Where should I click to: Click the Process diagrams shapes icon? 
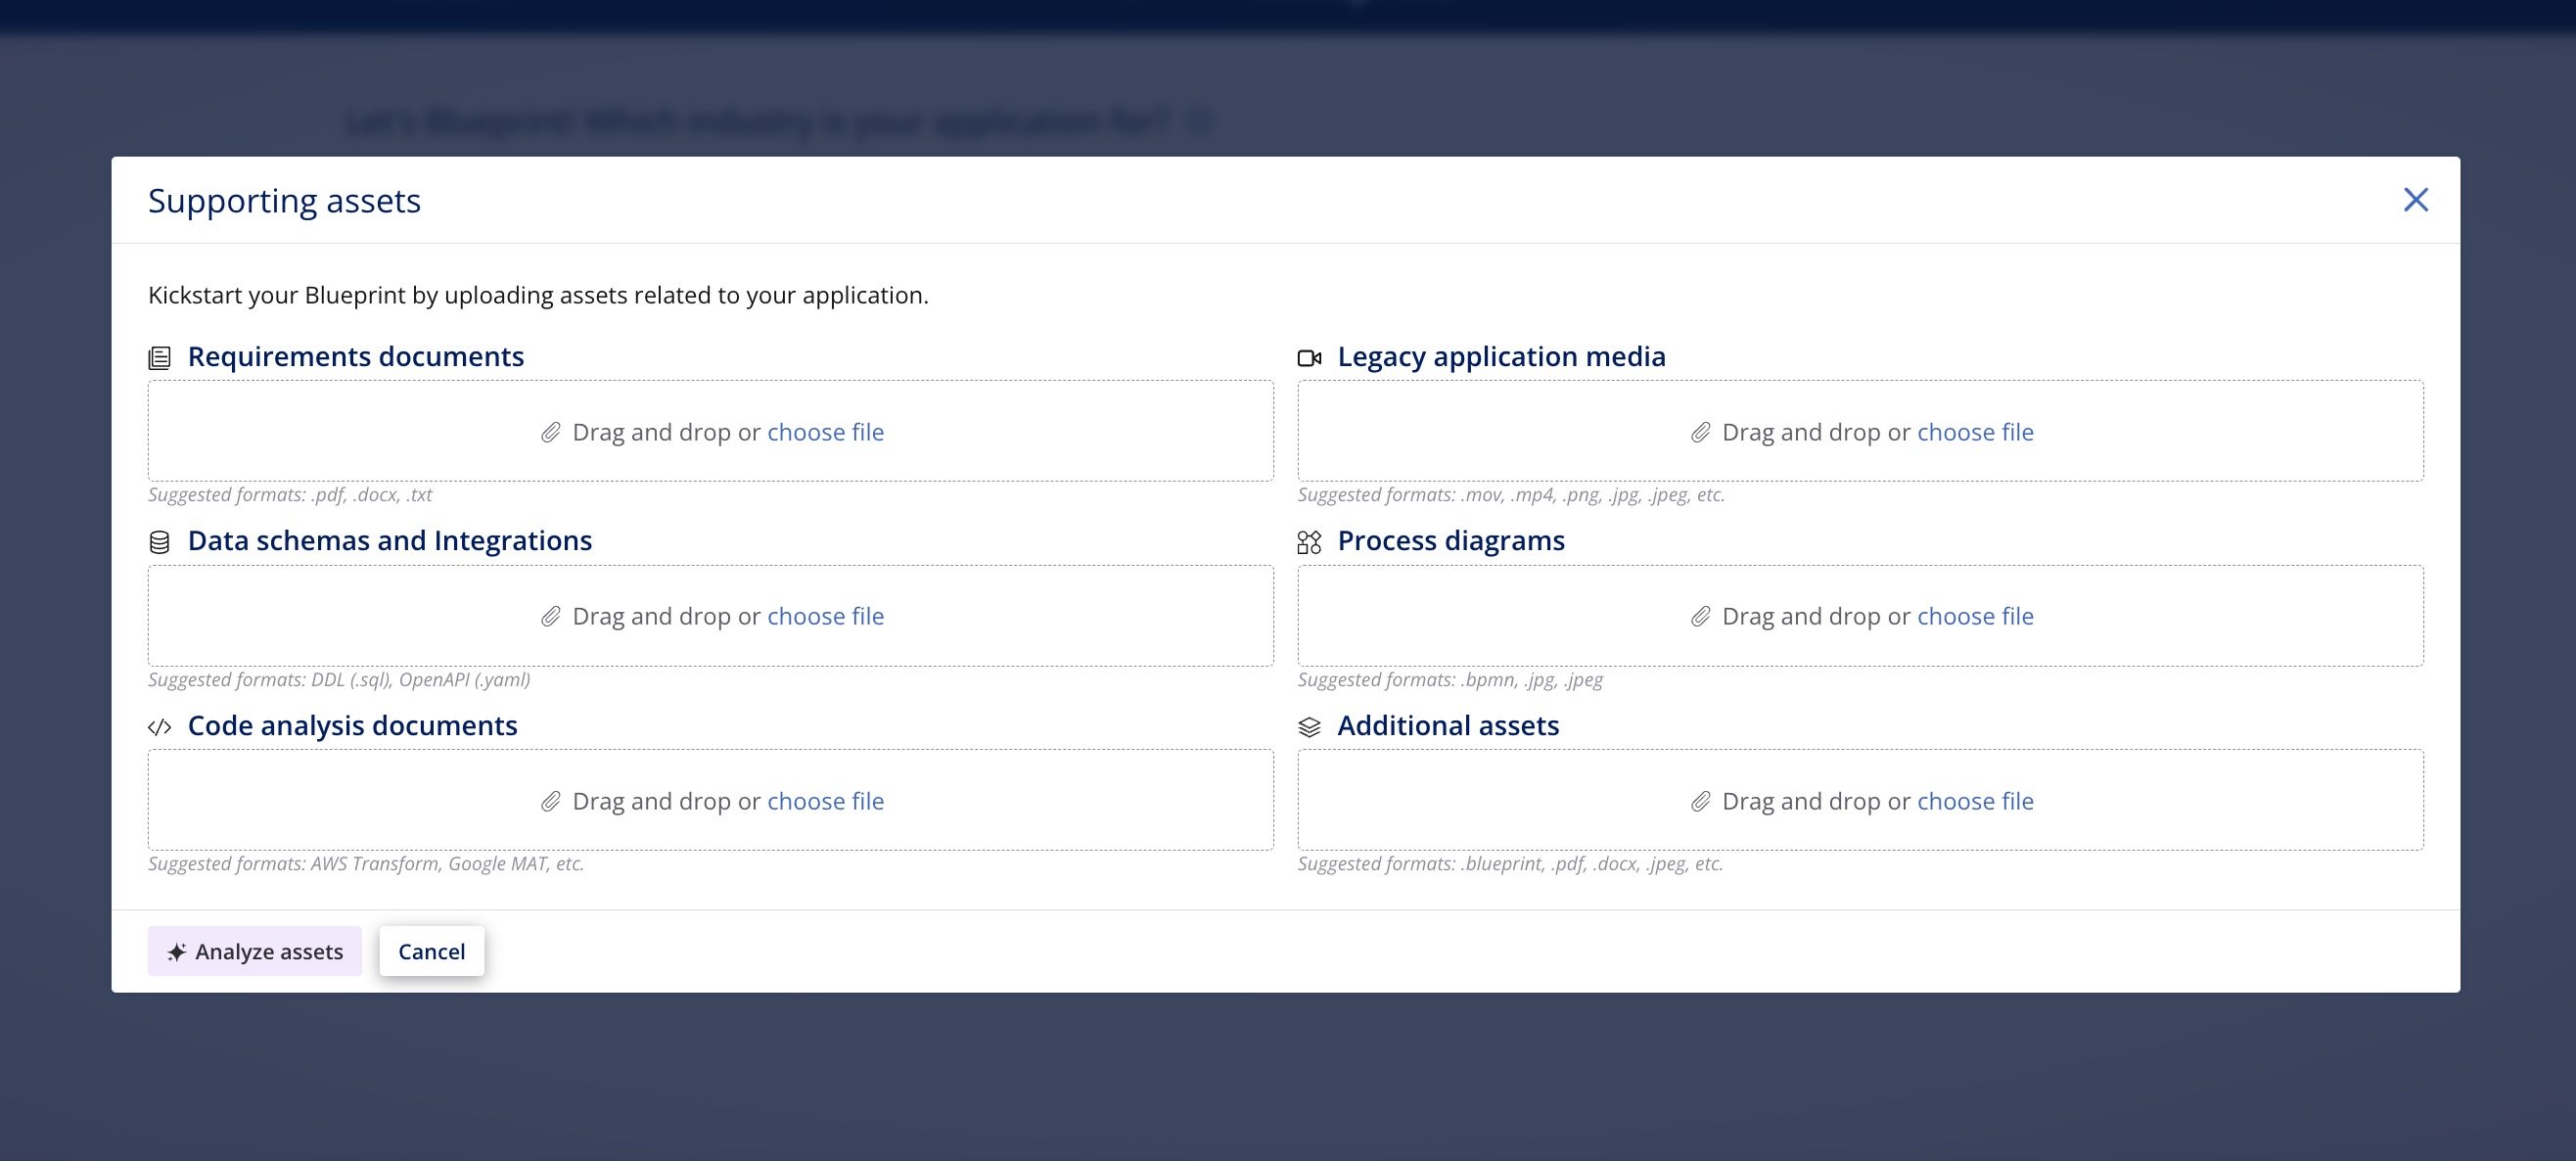coord(1309,542)
